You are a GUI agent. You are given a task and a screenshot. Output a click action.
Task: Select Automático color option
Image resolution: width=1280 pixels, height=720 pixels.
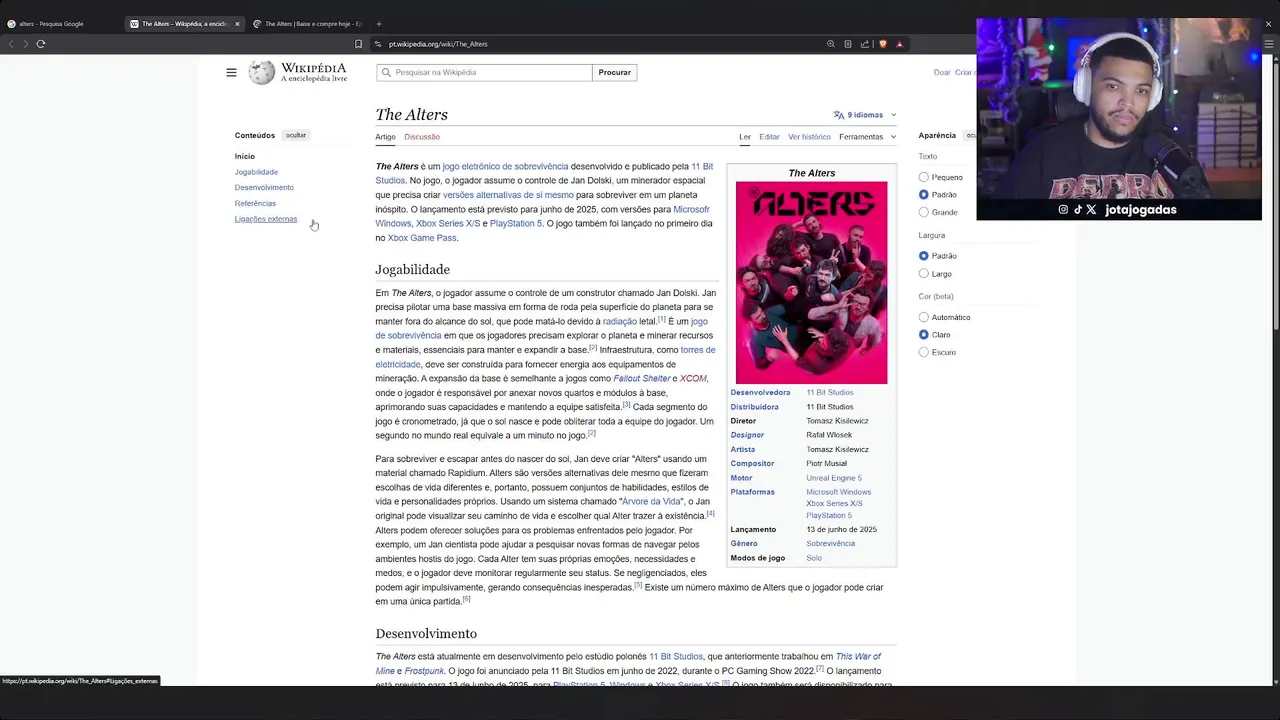(x=923, y=317)
